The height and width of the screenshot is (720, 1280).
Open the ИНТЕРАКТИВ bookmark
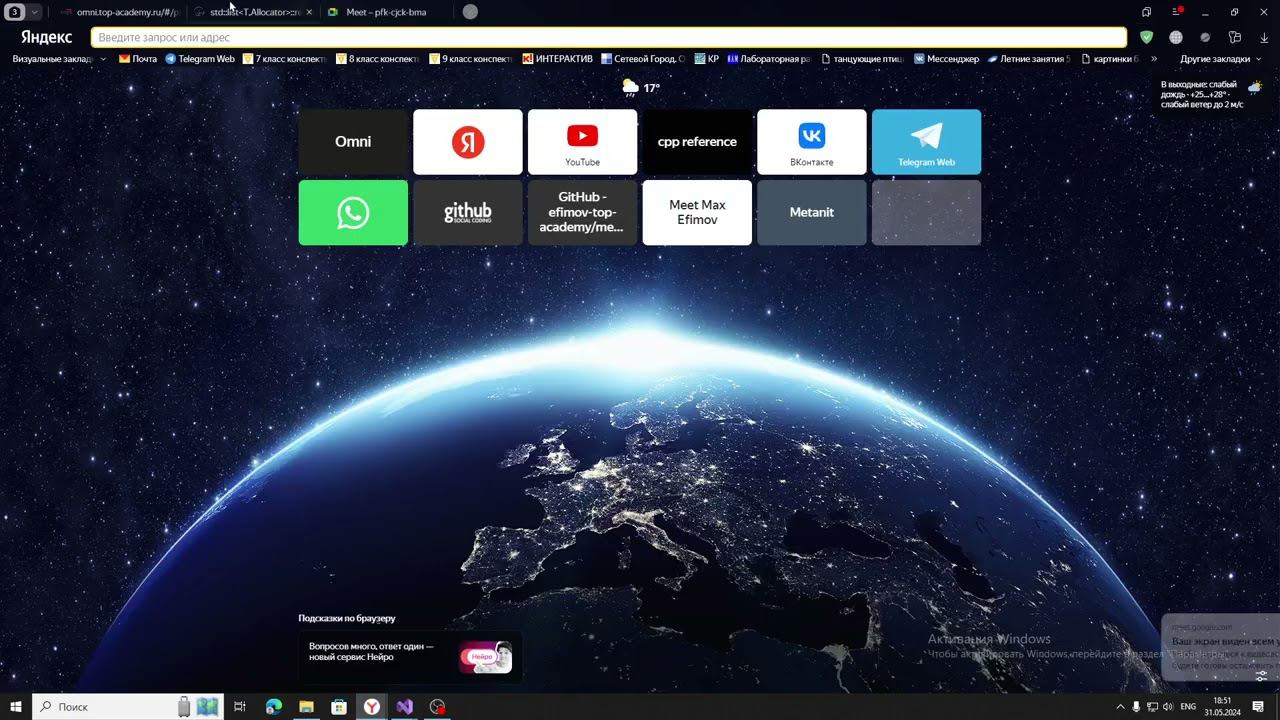click(x=558, y=59)
